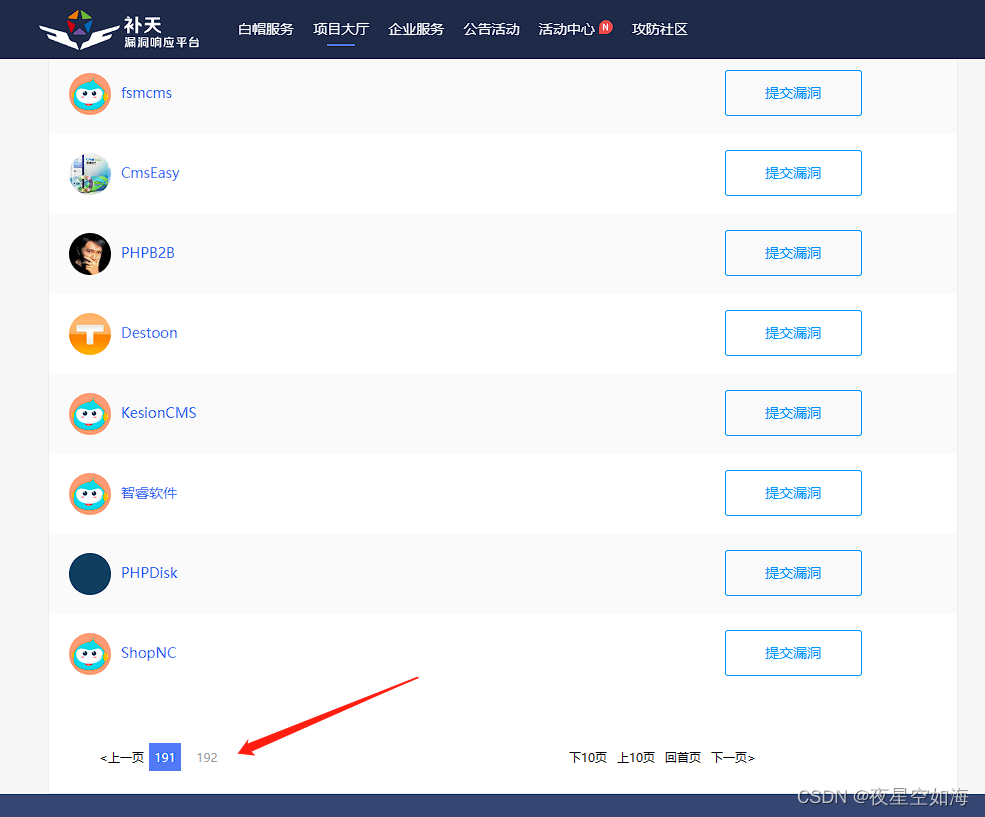This screenshot has width=985, height=817.
Task: Open the 公告活动 page
Action: [491, 29]
